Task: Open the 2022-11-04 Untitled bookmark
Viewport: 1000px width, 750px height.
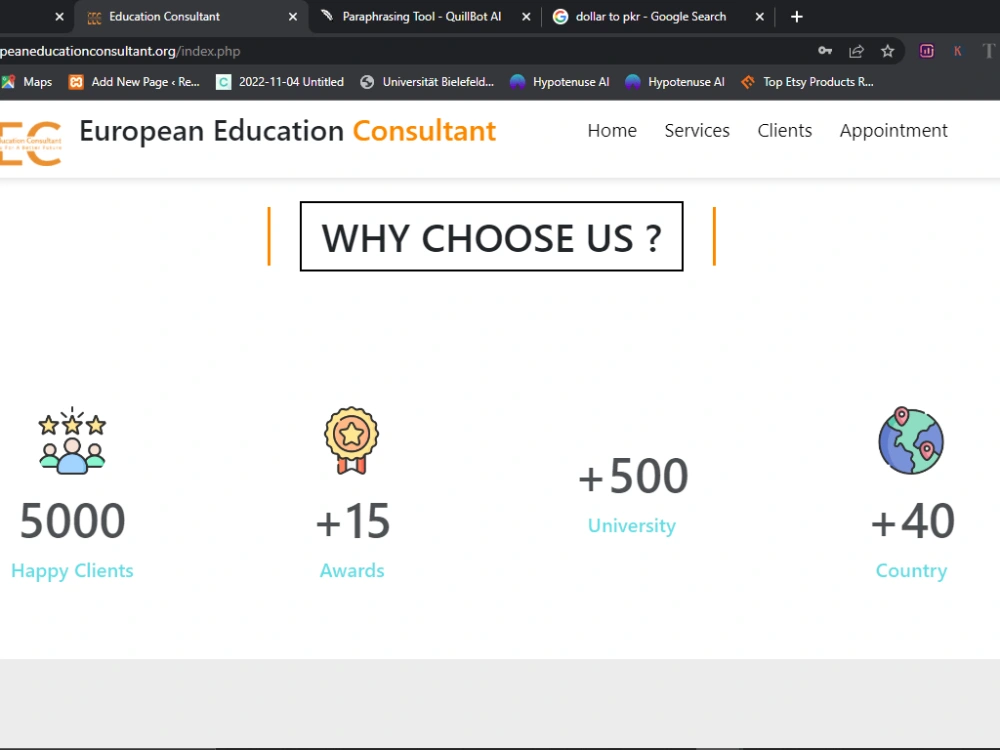Action: click(280, 82)
